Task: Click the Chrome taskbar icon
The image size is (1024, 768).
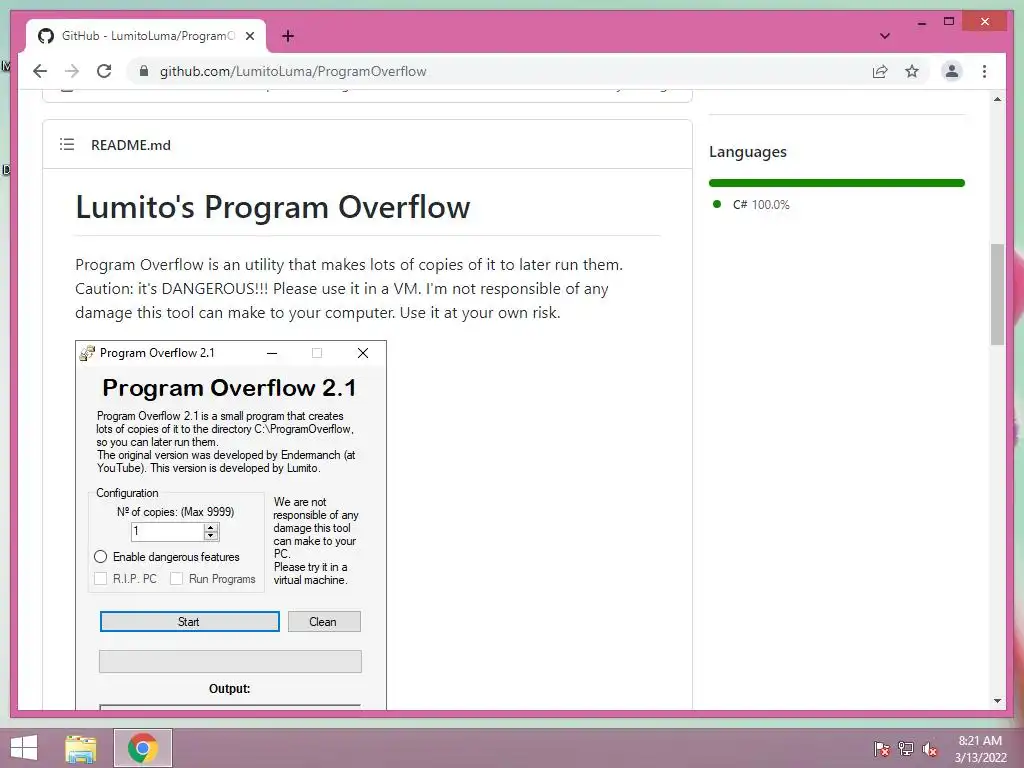Action: tap(142, 748)
